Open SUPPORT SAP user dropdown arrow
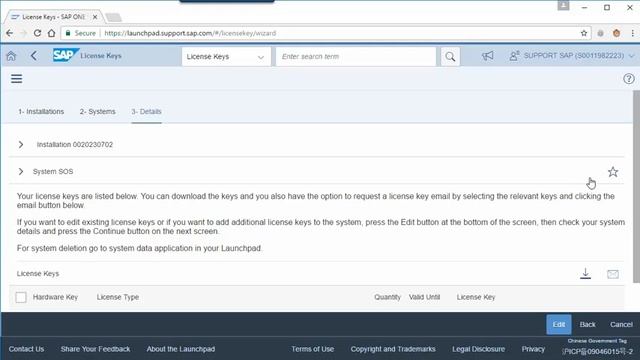 631,56
